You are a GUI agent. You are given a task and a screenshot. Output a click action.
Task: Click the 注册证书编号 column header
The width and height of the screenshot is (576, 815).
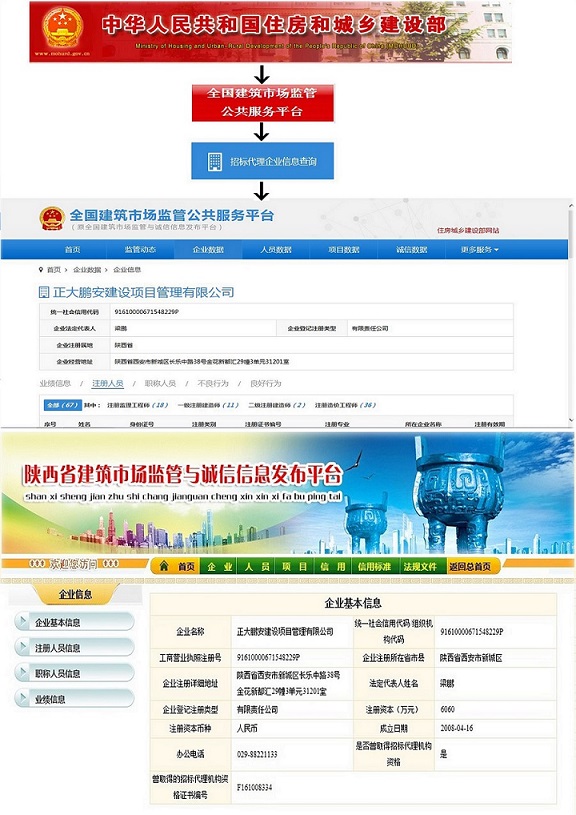click(263, 424)
